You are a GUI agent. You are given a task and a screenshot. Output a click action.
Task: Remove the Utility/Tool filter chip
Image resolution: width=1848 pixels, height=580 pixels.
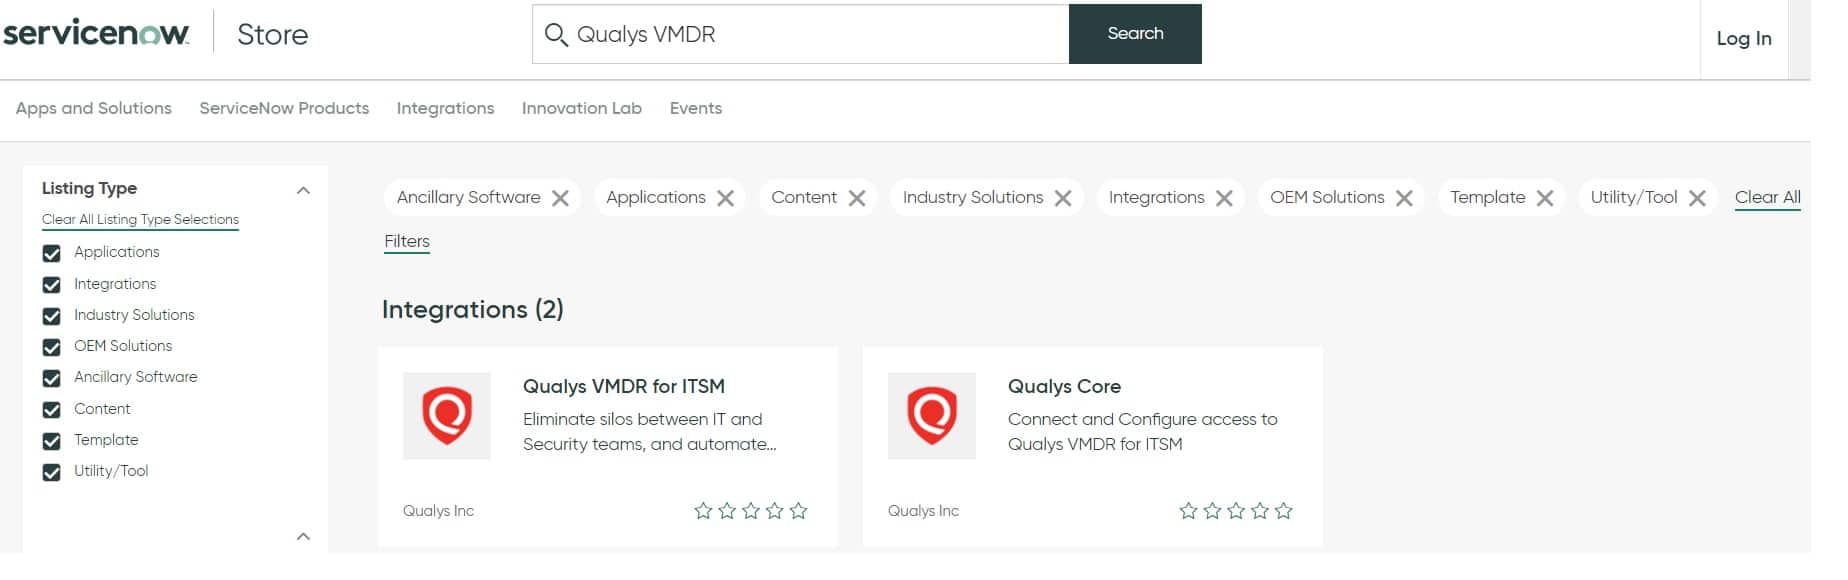[x=1697, y=198]
